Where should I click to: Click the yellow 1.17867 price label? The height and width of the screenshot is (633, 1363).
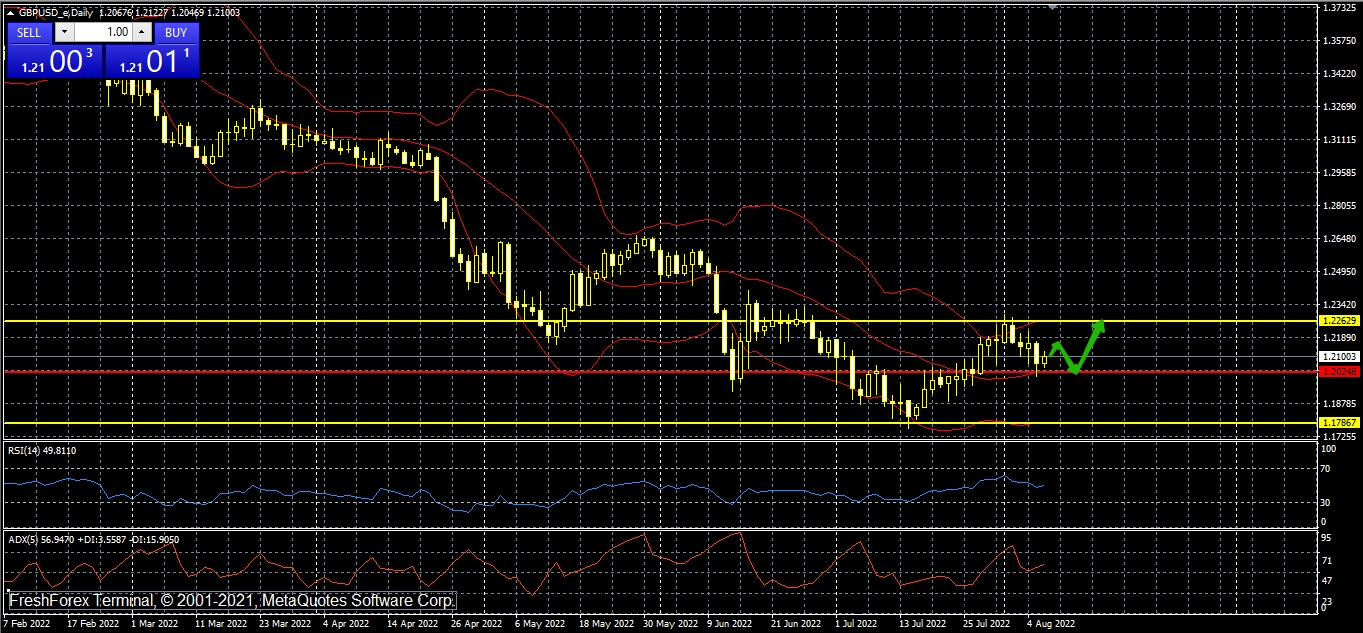1338,423
